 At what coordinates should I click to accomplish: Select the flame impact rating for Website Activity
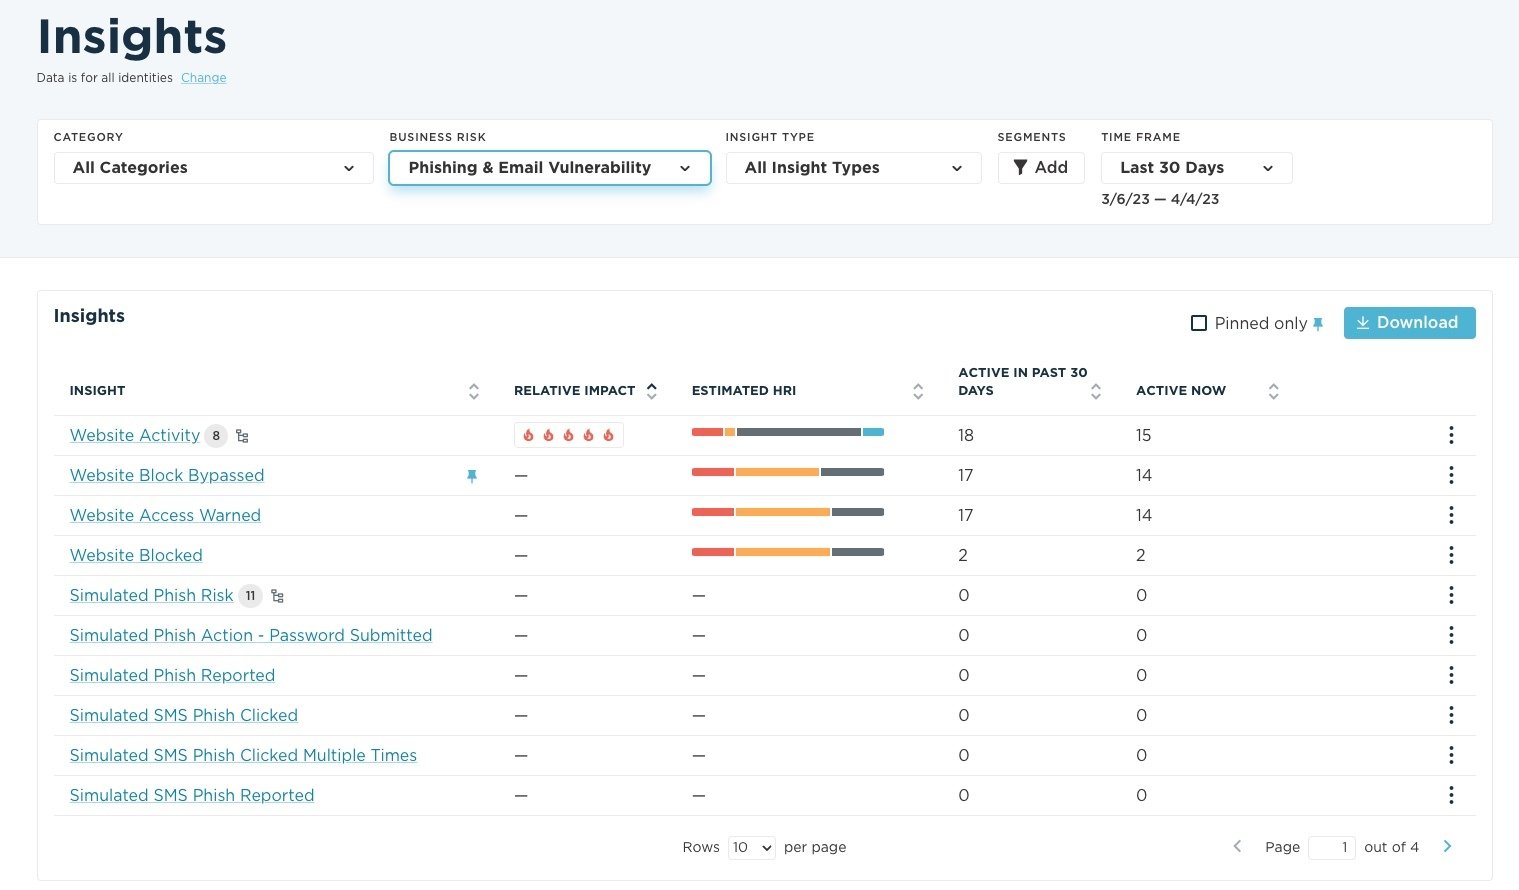(x=568, y=434)
